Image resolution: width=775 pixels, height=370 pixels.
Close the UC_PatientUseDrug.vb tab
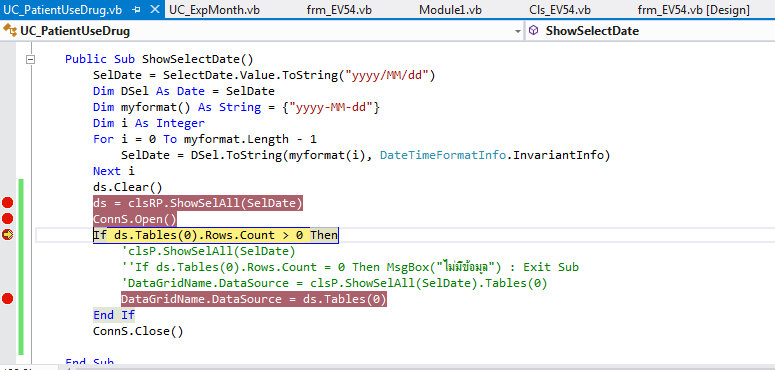tap(155, 9)
